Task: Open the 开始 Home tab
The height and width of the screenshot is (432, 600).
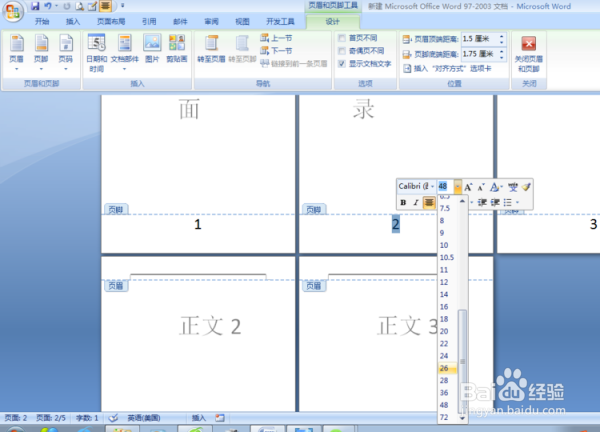Action: [42, 21]
